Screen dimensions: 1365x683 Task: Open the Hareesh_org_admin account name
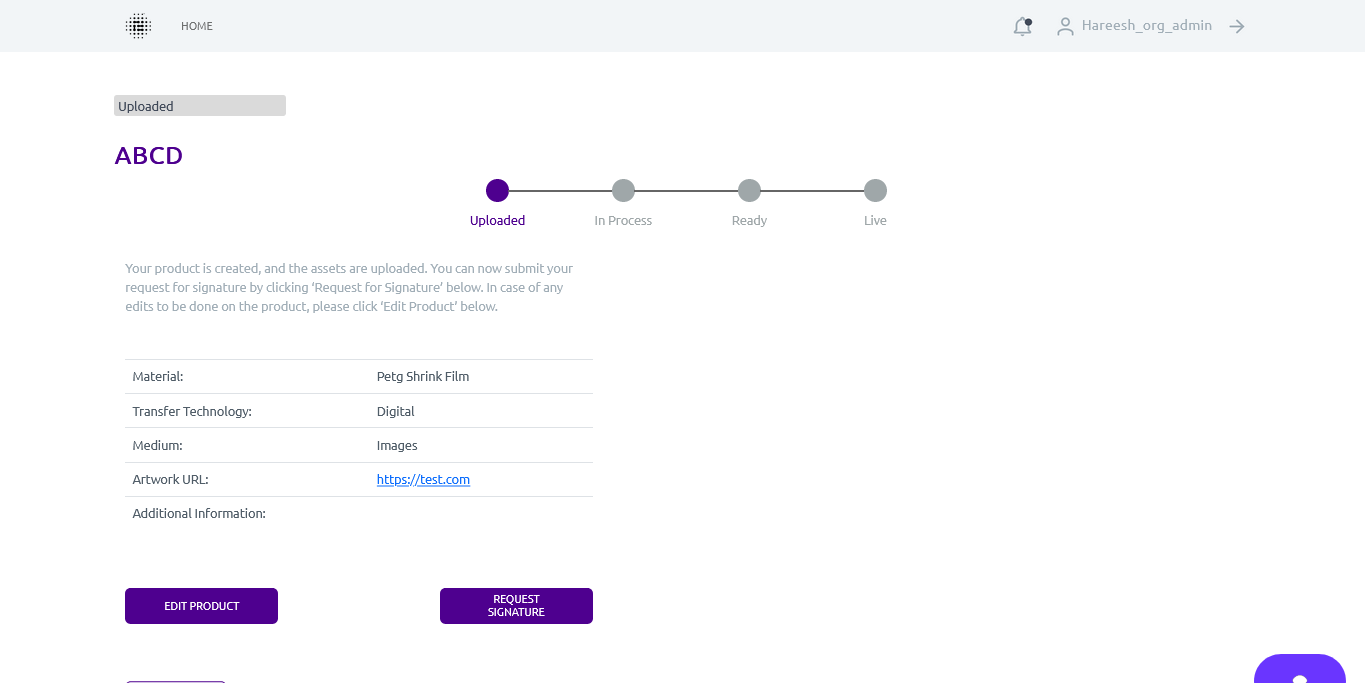point(1146,26)
